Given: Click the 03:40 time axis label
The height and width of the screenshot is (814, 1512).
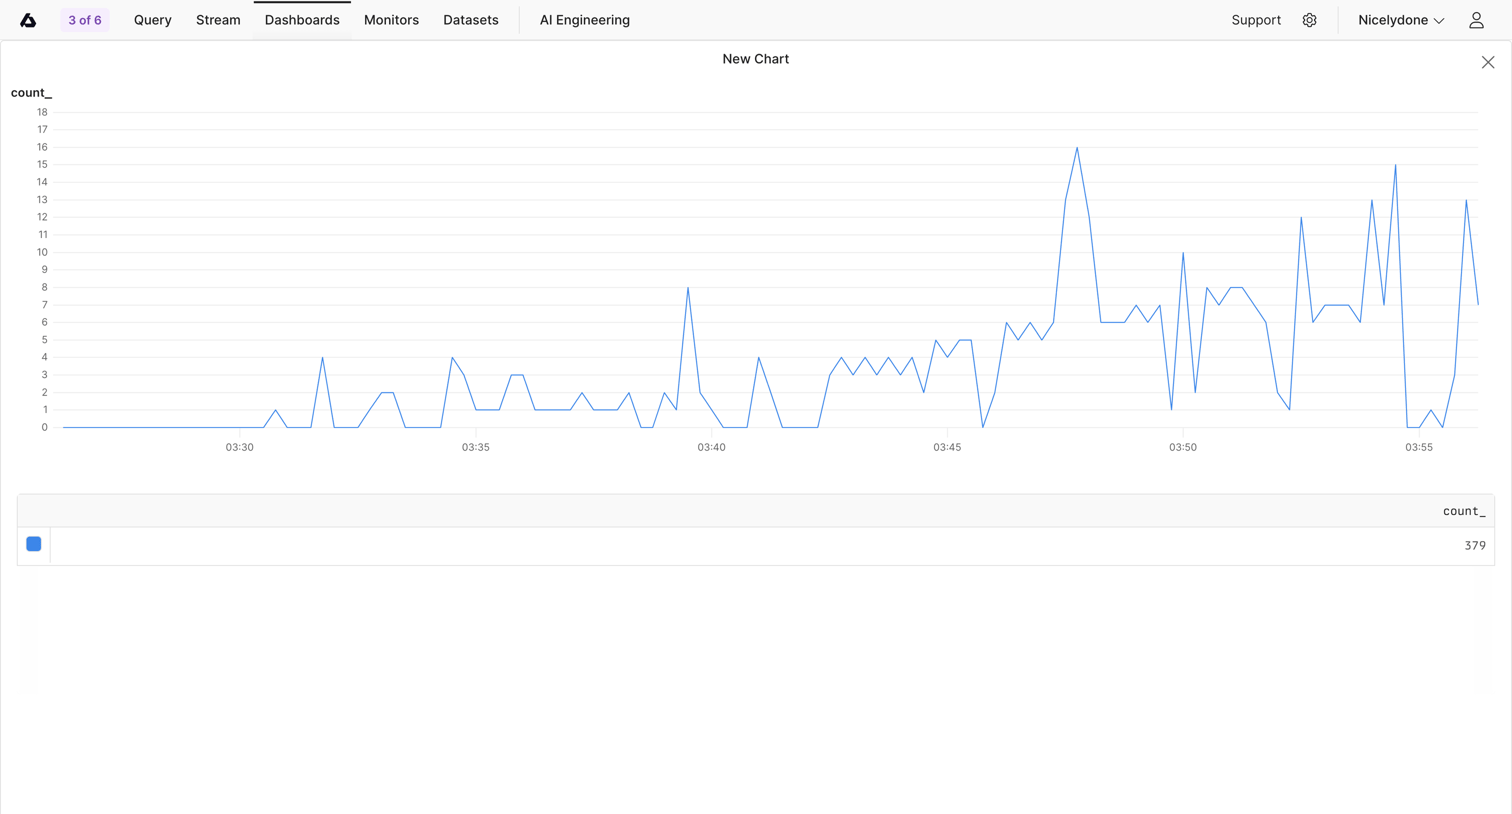Looking at the screenshot, I should pos(712,447).
